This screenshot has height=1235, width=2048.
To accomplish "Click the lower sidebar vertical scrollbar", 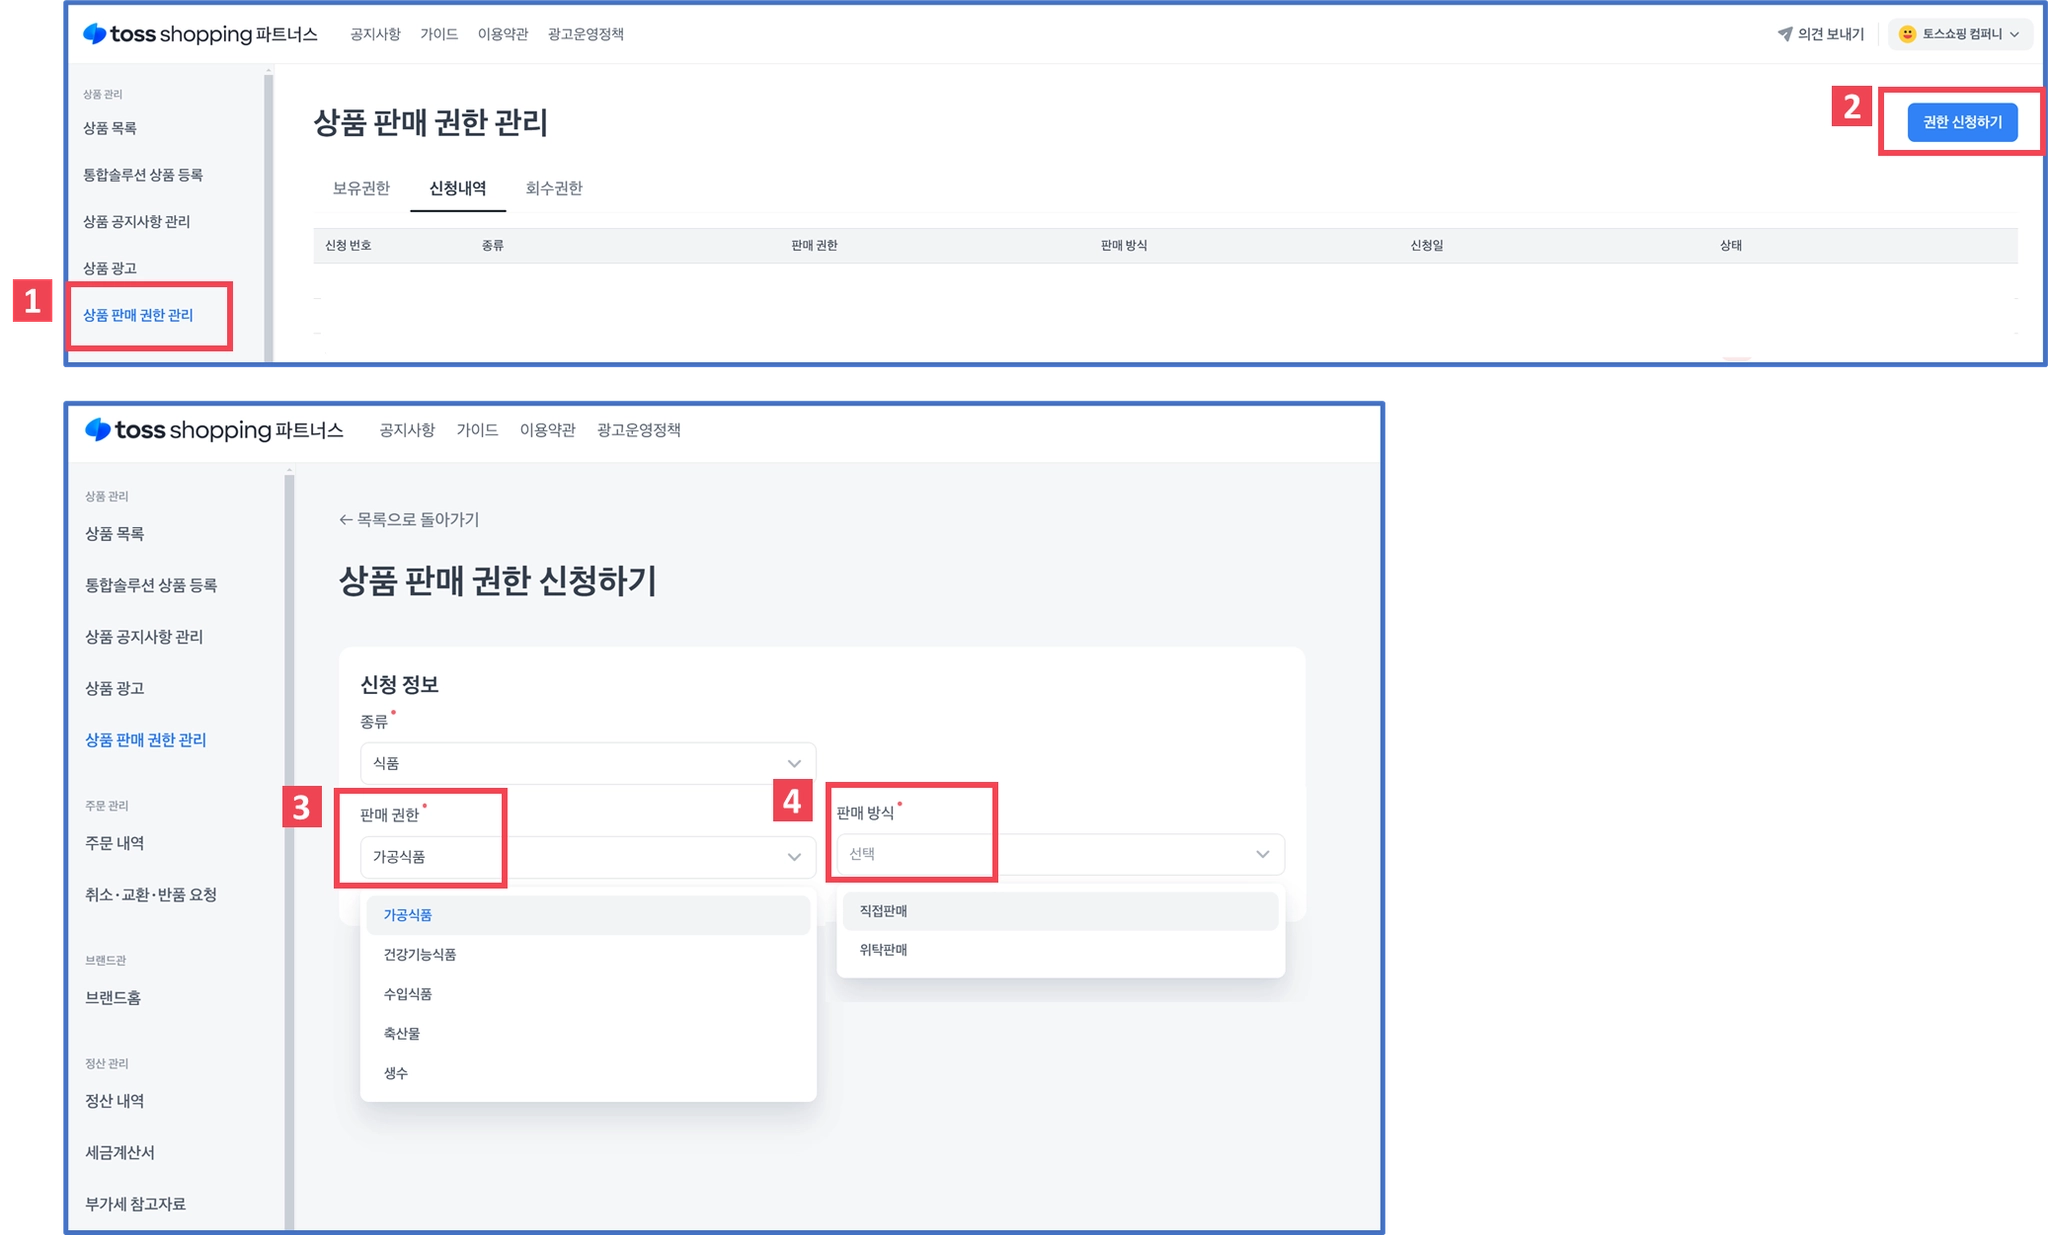I will pyautogui.click(x=289, y=850).
